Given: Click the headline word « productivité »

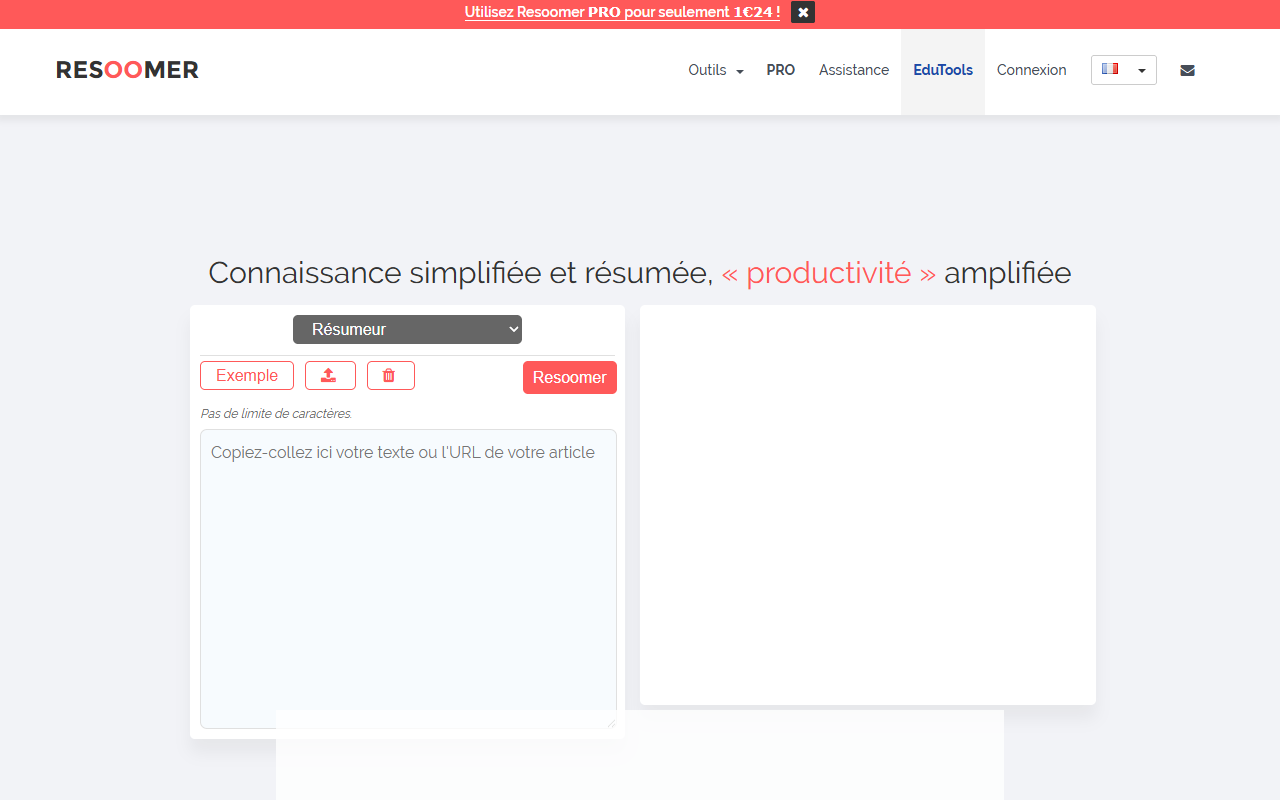Looking at the screenshot, I should 829,272.
